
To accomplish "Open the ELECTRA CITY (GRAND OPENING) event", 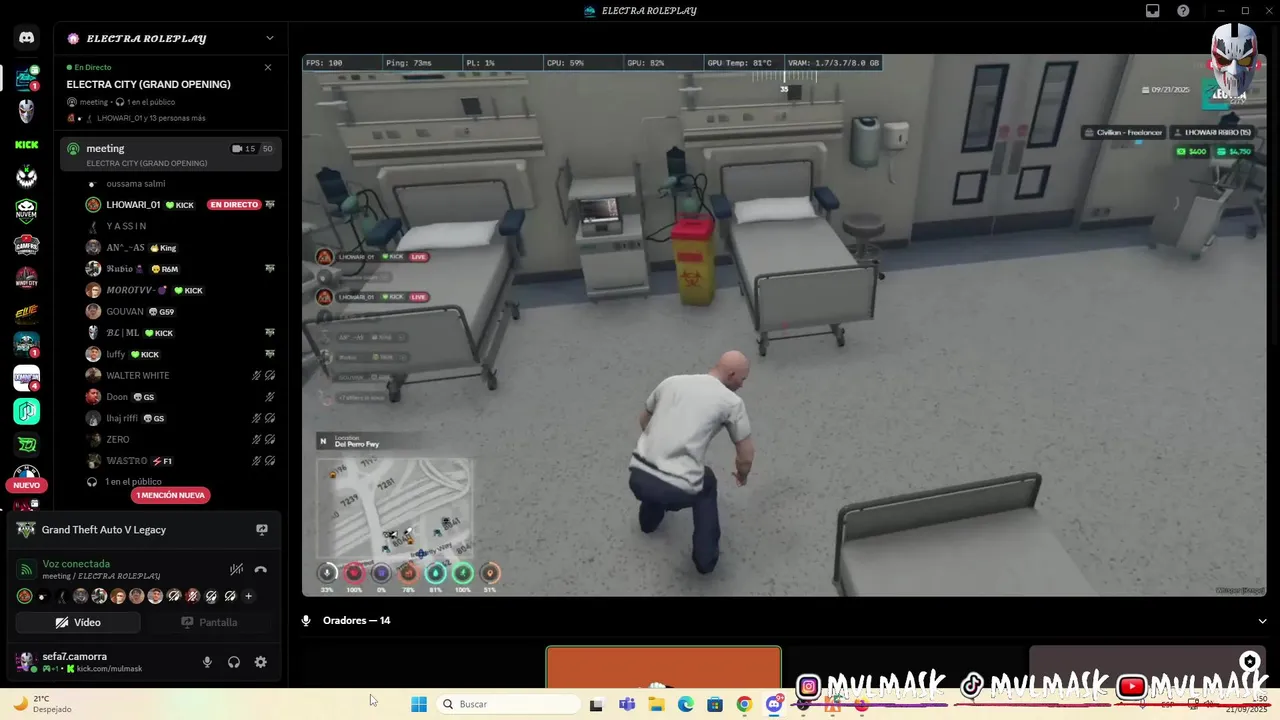I will tap(148, 84).
